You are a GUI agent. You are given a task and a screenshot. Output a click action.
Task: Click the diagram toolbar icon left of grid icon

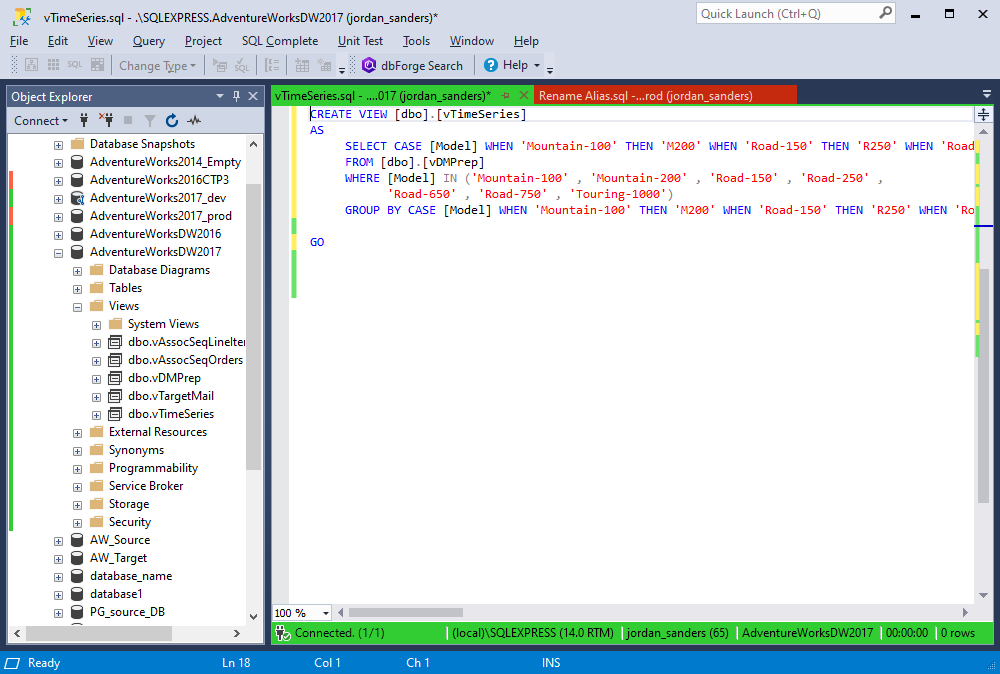31,65
